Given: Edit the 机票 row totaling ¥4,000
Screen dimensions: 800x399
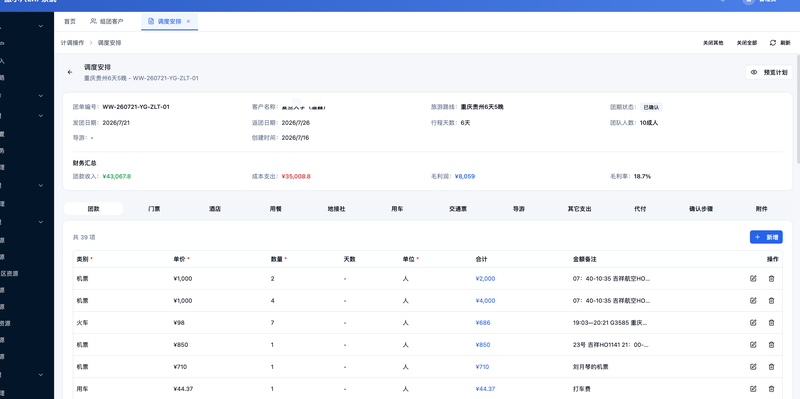Looking at the screenshot, I should (x=753, y=301).
